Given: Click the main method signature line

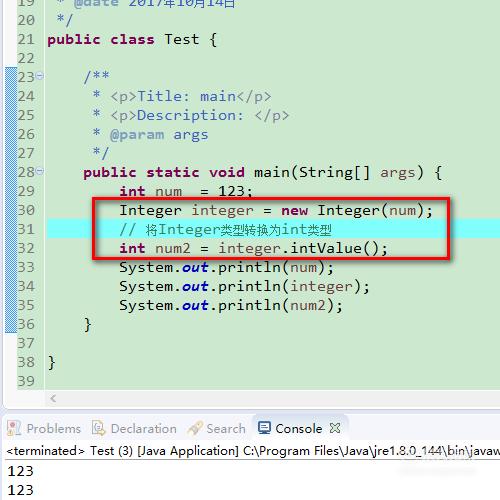Looking at the screenshot, I should 263,173.
